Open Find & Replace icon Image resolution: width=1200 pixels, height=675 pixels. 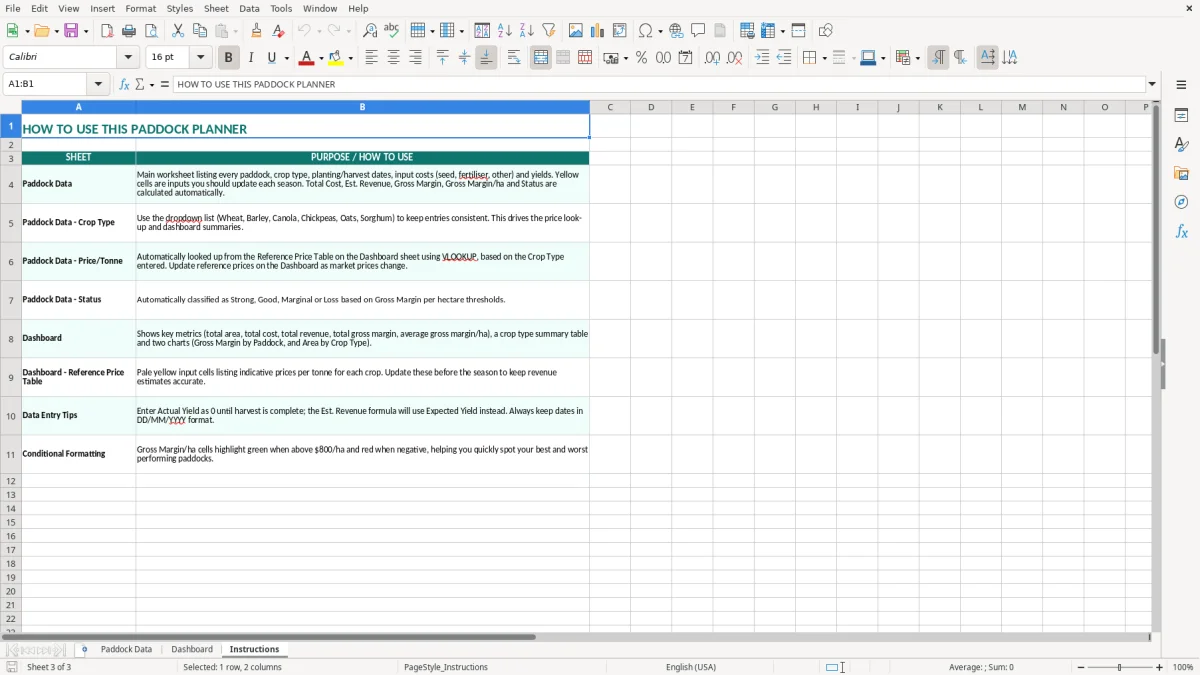click(x=370, y=31)
